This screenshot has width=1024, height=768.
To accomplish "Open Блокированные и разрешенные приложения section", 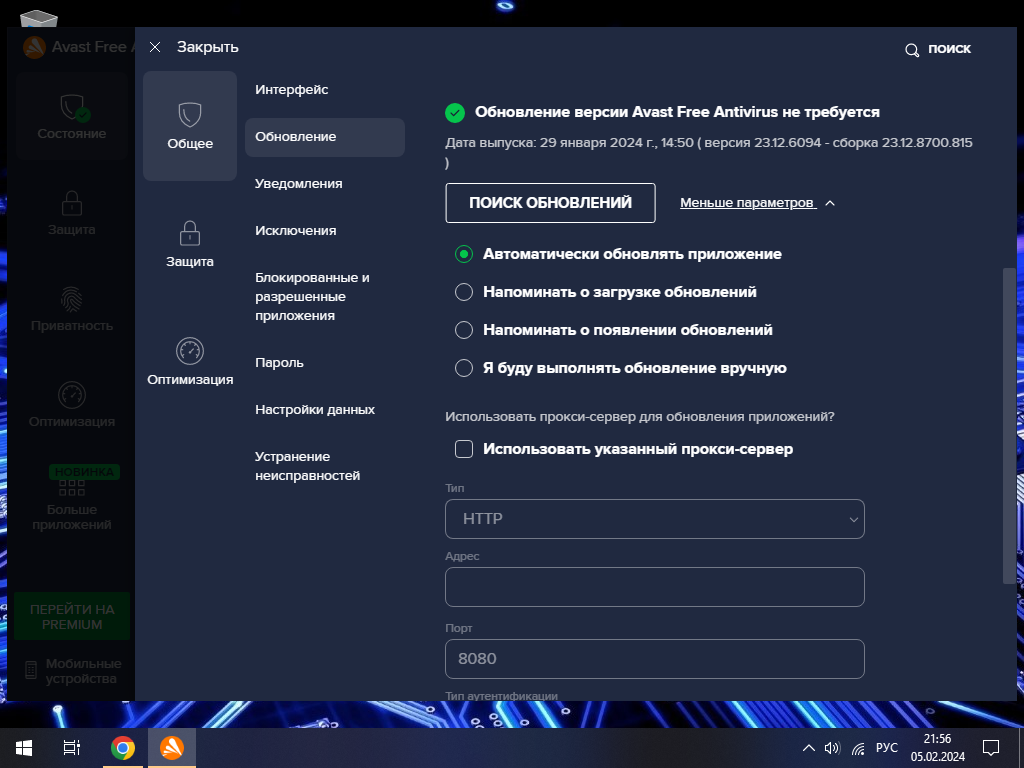I will (x=312, y=296).
